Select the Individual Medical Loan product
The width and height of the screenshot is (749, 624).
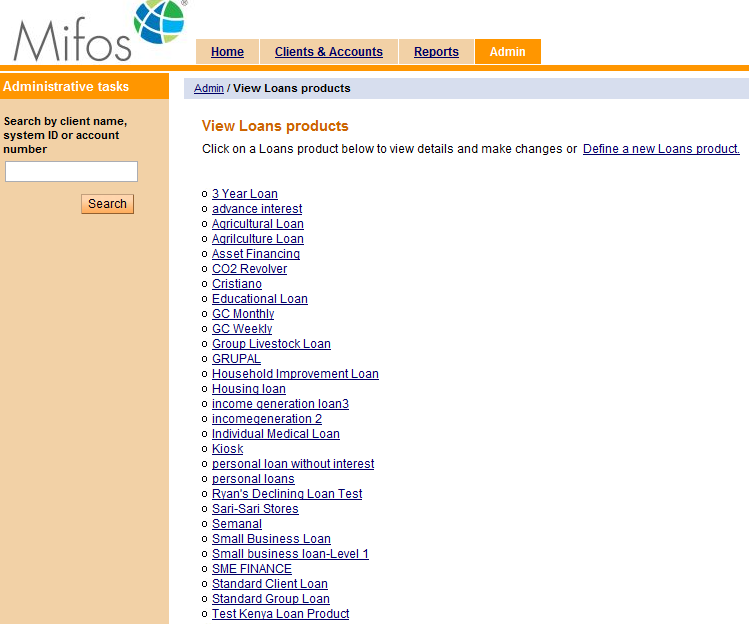click(275, 434)
